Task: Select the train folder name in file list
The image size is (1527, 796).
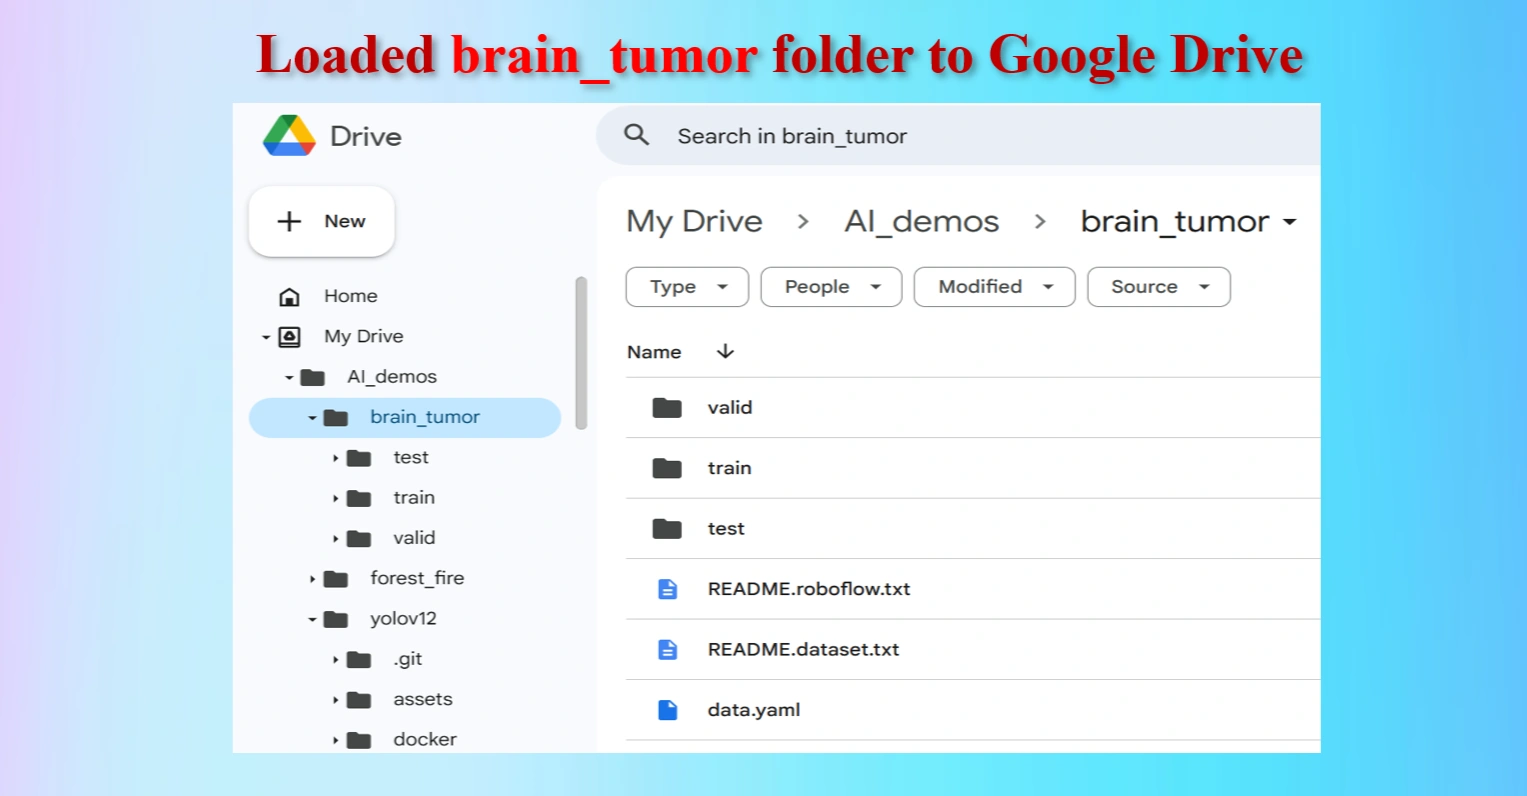Action: (x=730, y=468)
